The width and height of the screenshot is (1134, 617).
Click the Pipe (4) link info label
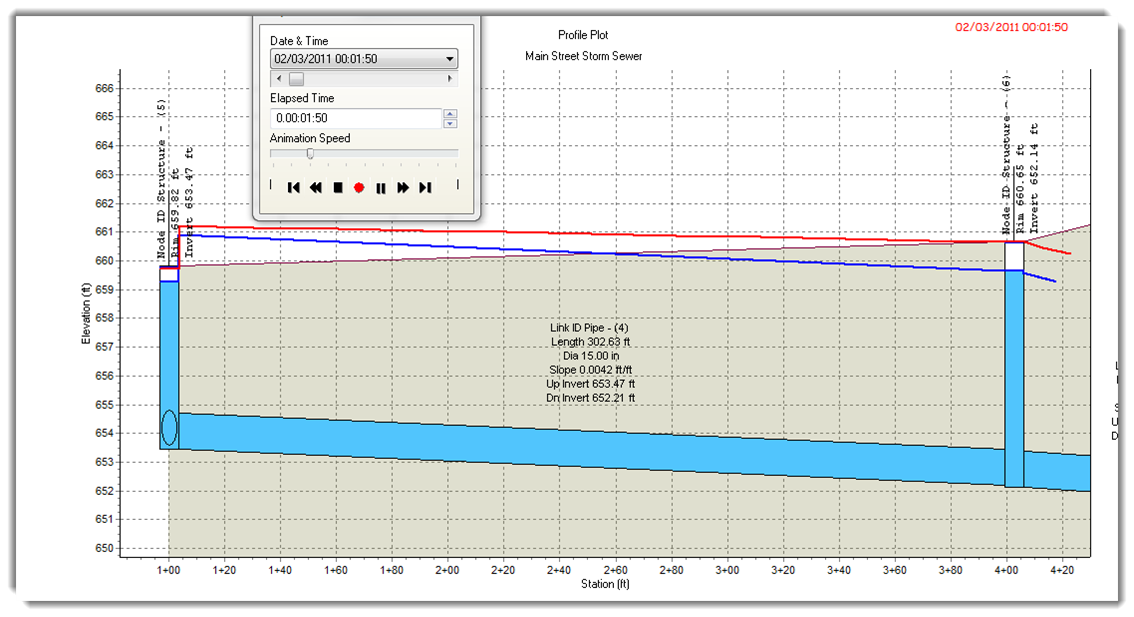591,363
